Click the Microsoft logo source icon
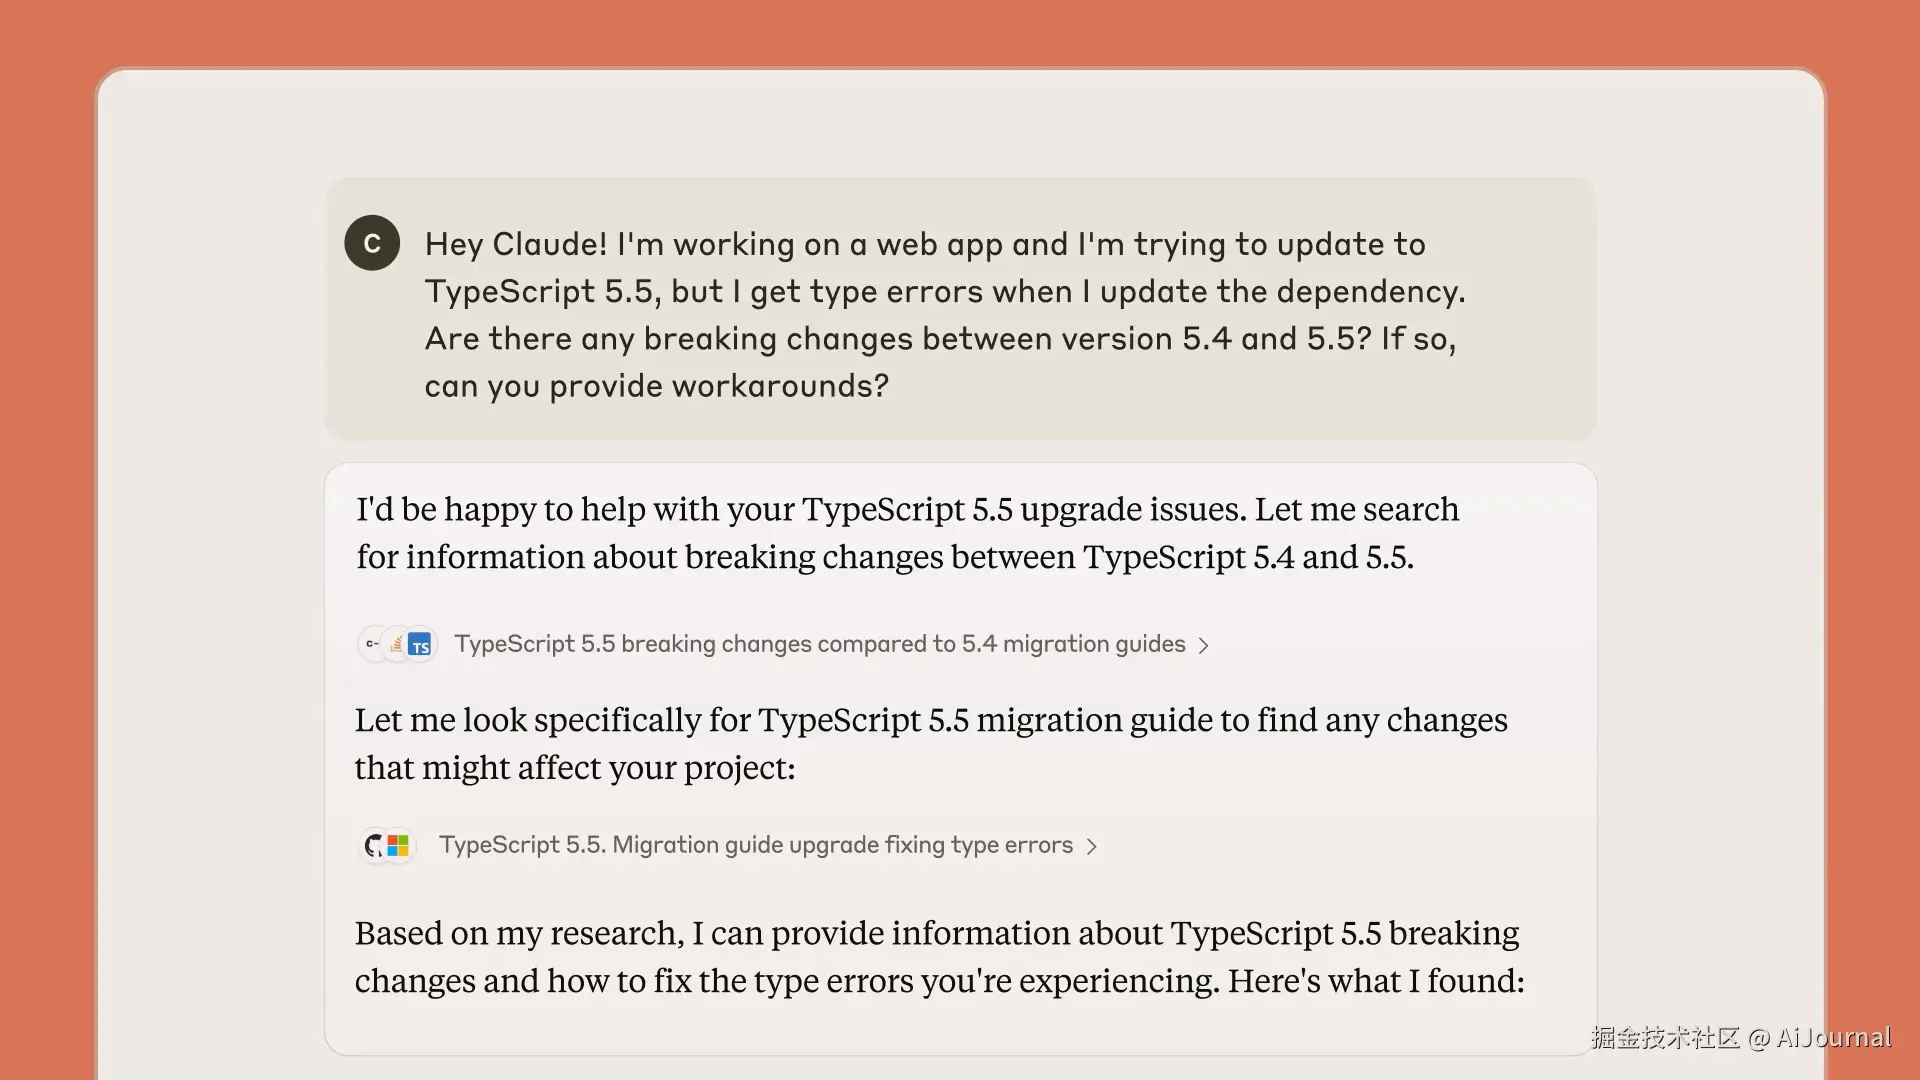Viewport: 1920px width, 1080px height. pos(398,846)
